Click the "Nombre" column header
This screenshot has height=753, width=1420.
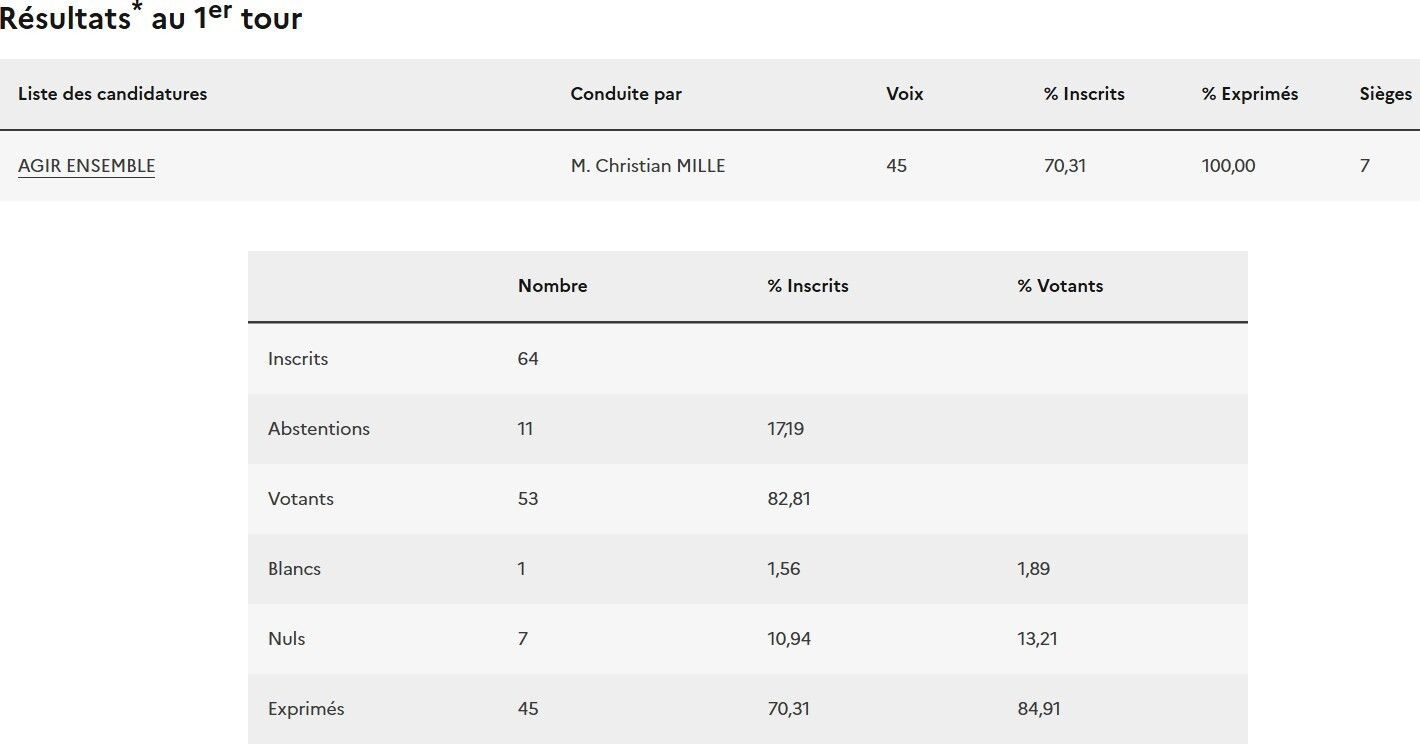[x=552, y=286]
